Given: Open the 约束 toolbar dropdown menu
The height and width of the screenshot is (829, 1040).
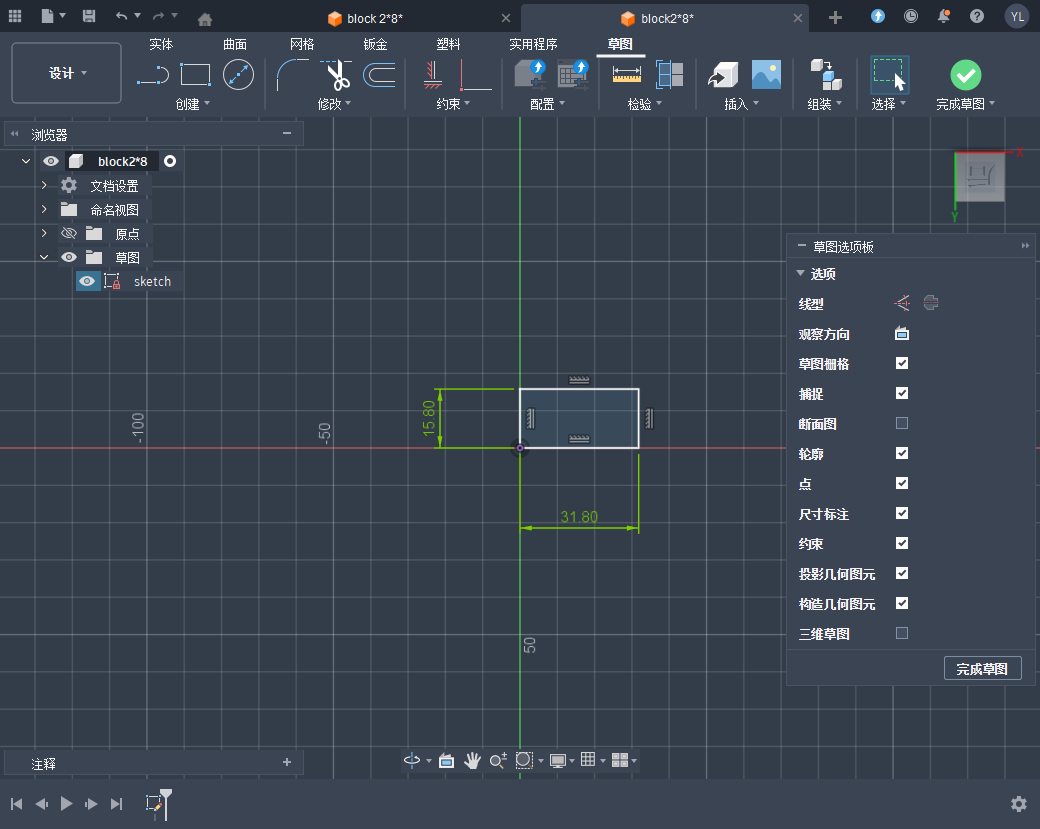Looking at the screenshot, I should coord(454,103).
